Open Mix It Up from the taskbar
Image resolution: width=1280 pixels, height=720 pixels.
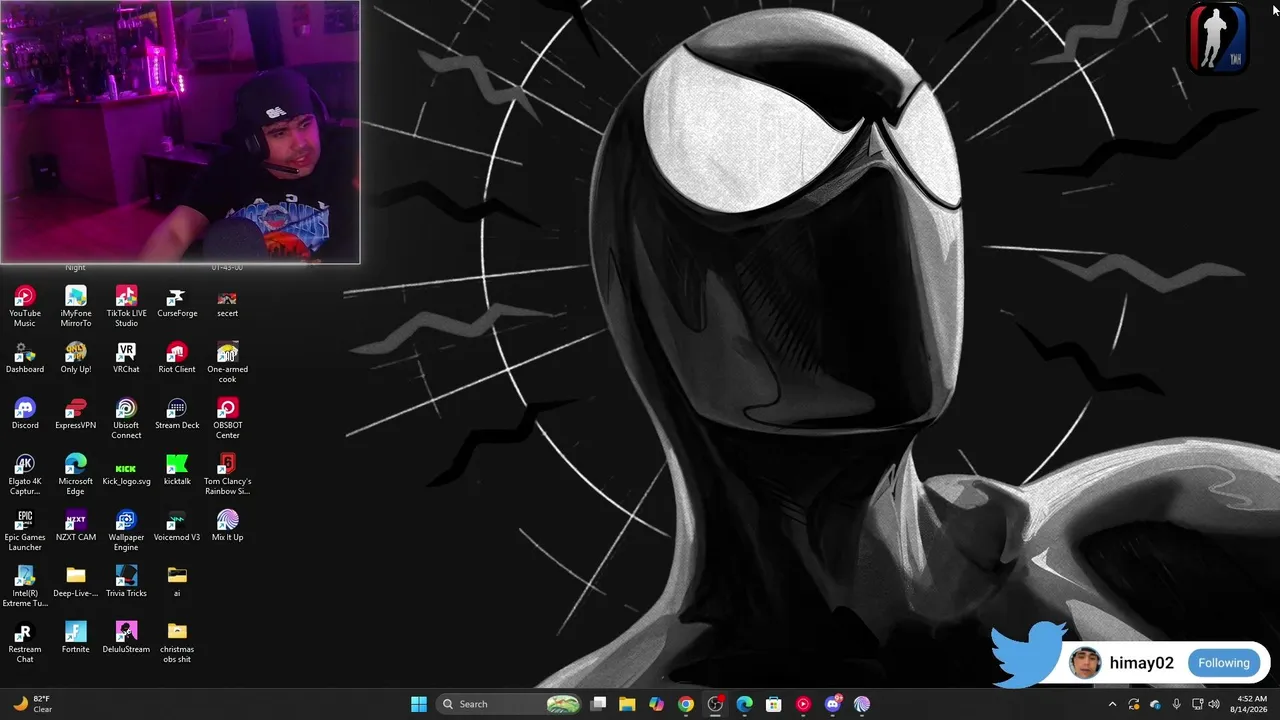pyautogui.click(x=862, y=704)
